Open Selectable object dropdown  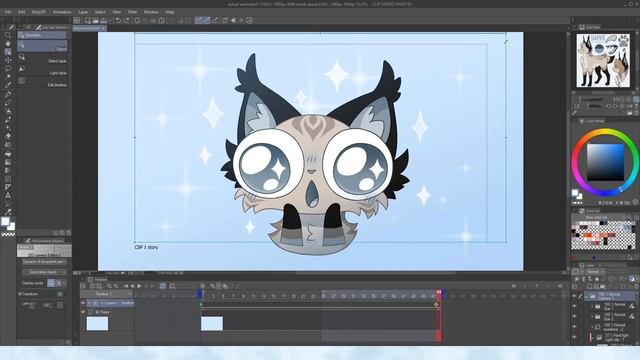pyautogui.click(x=44, y=272)
